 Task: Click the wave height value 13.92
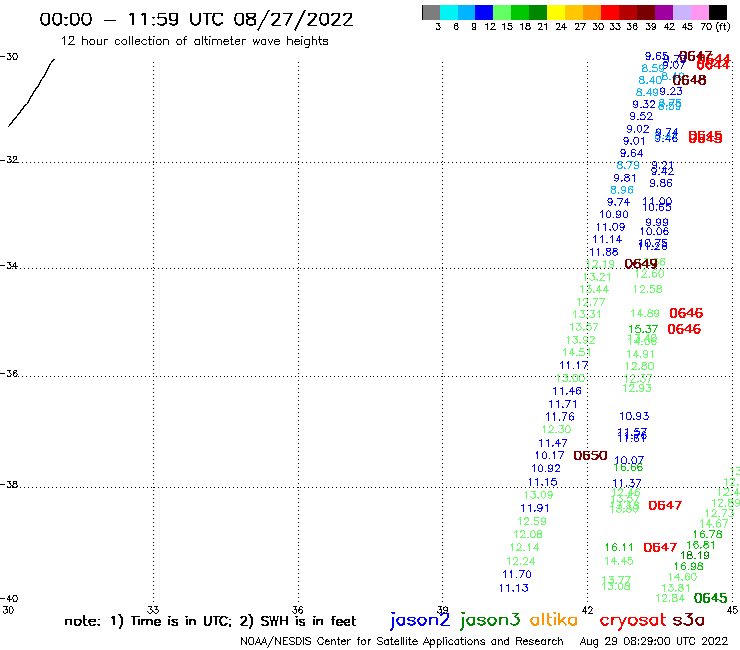580,340
